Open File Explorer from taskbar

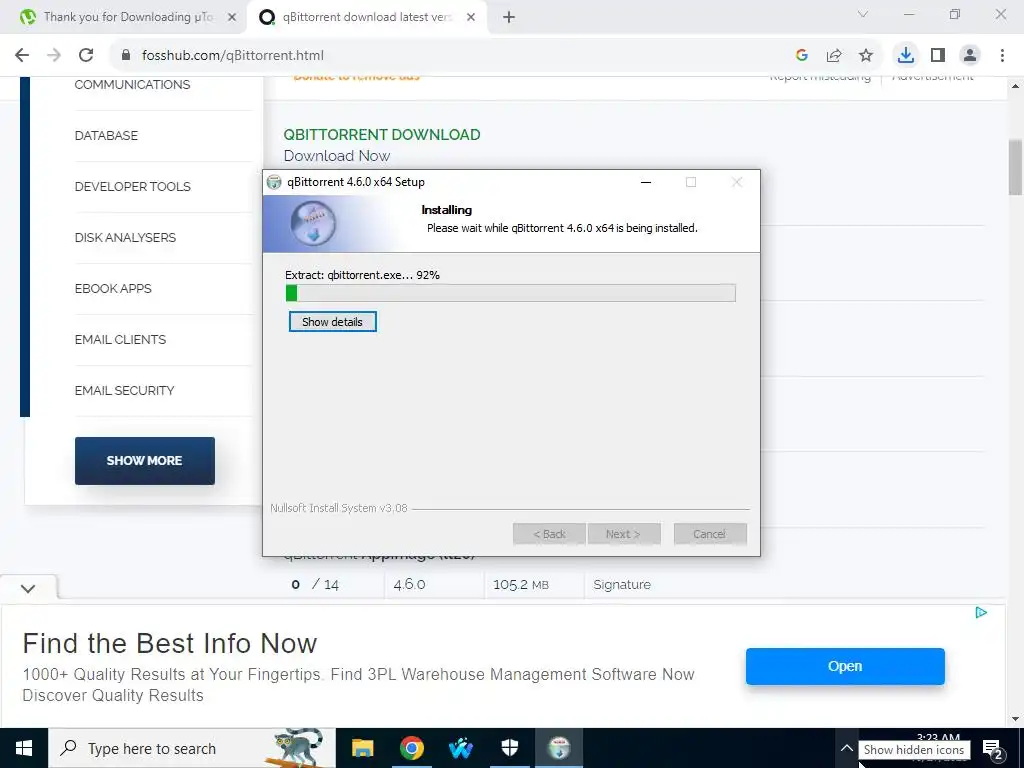coord(362,748)
